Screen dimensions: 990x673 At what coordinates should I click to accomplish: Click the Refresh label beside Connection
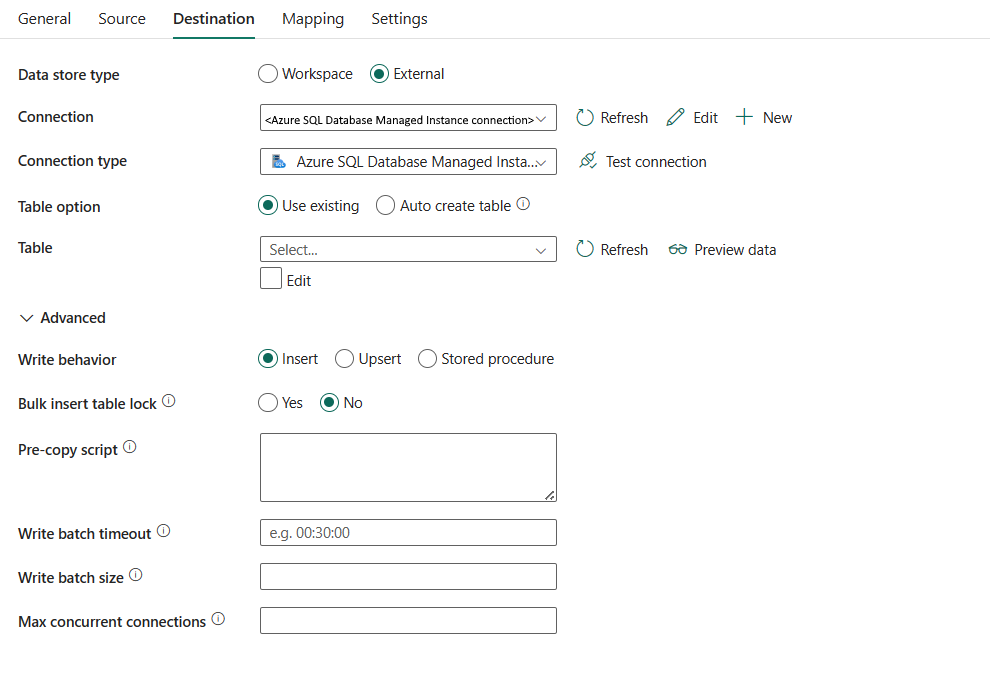coord(624,118)
